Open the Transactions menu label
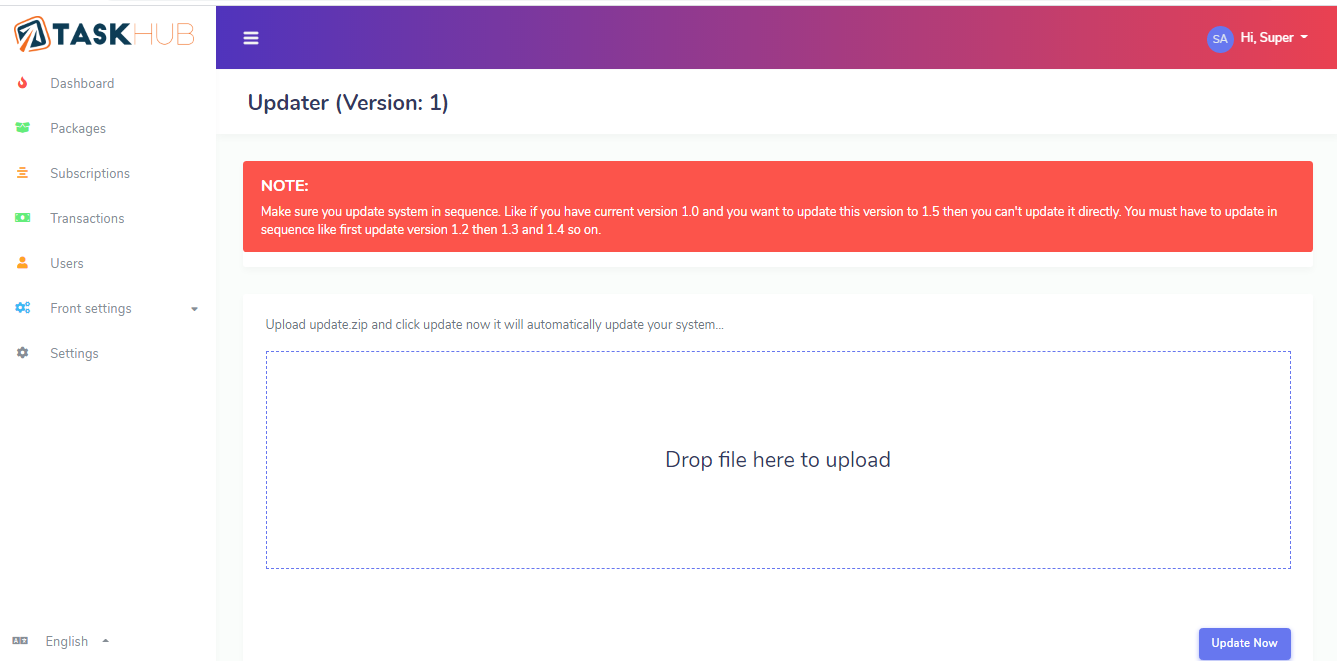Screen dimensions: 1337x661 click(87, 218)
